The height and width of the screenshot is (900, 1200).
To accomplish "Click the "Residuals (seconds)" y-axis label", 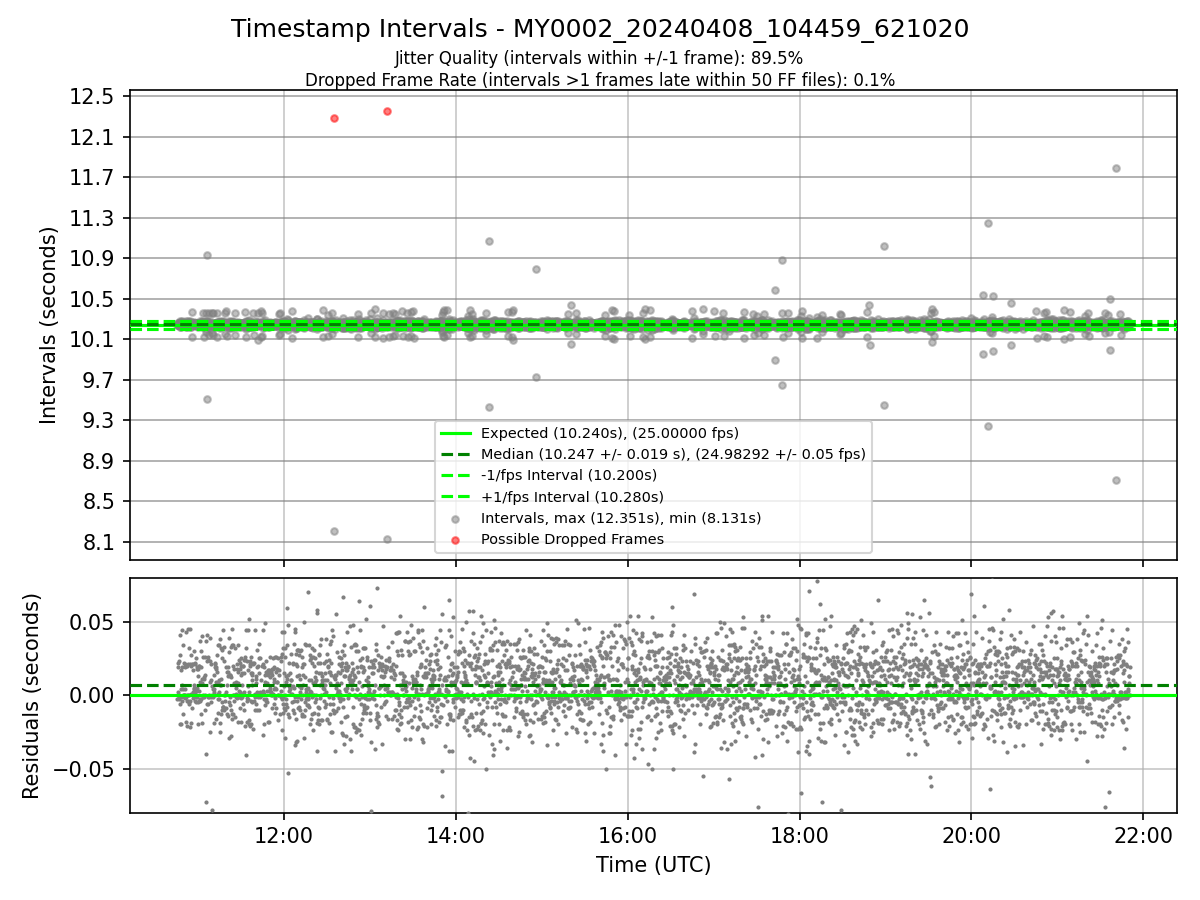I will pos(31,696).
